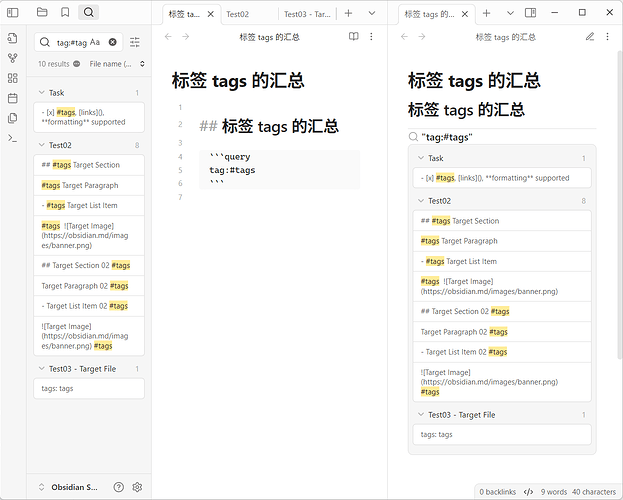Add new tab in middle tab group
623x500 pixels.
(x=348, y=13)
